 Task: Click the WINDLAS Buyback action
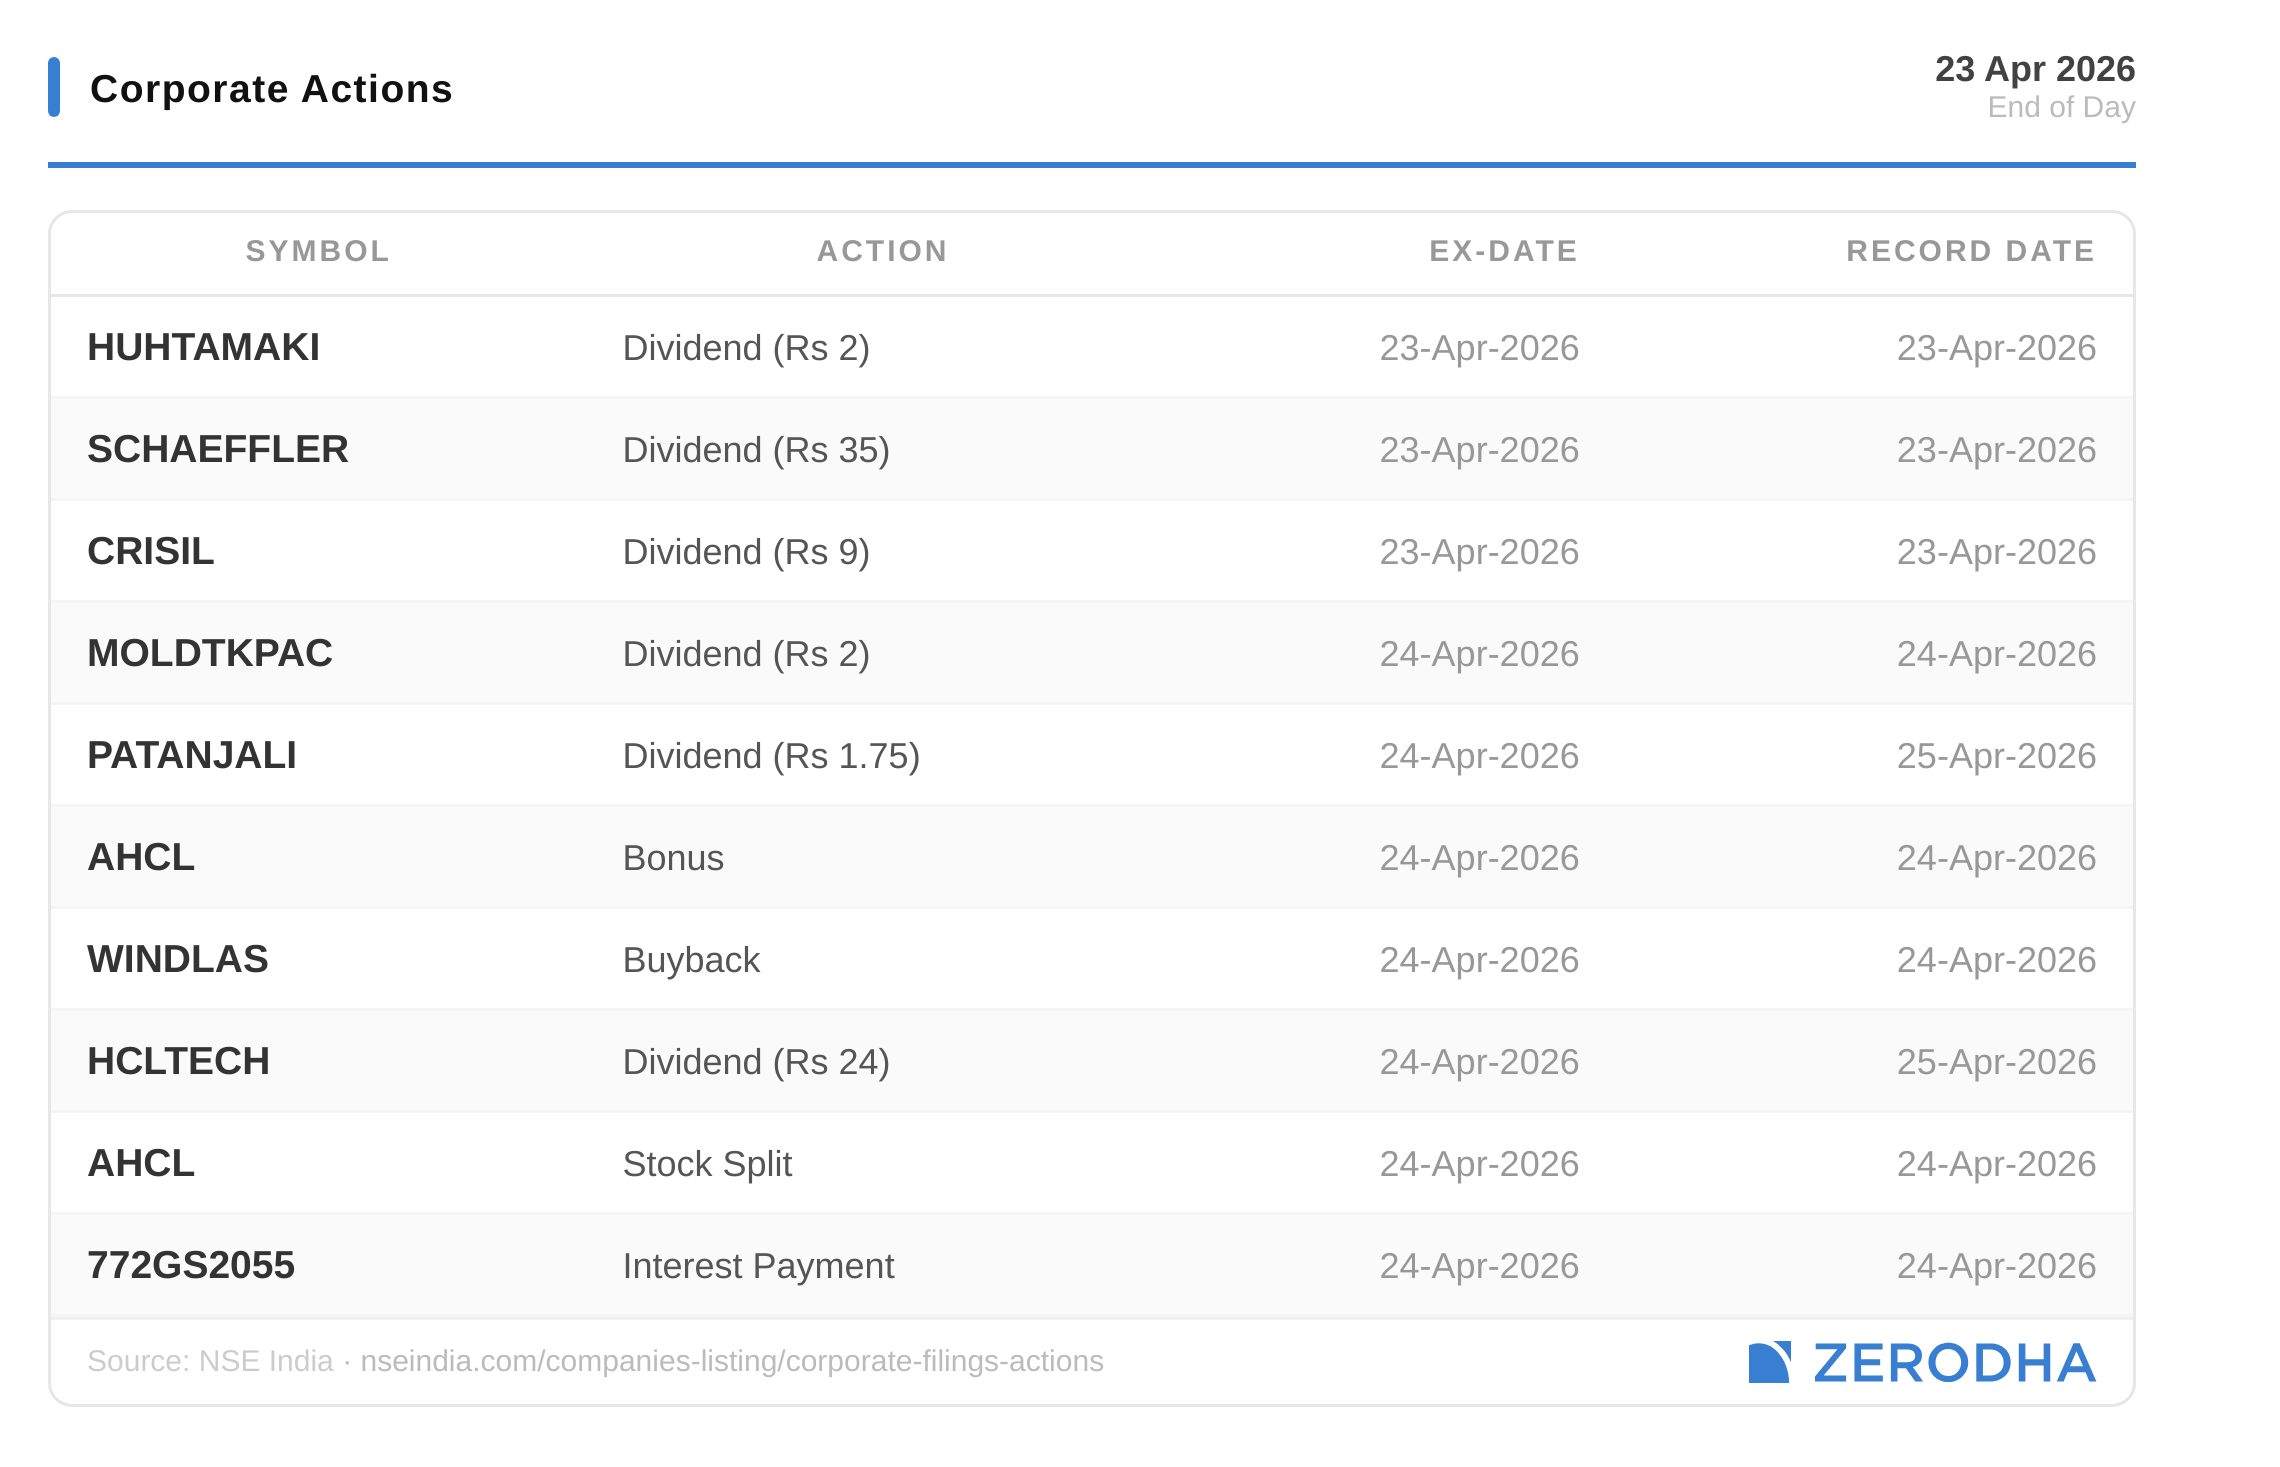[691, 960]
